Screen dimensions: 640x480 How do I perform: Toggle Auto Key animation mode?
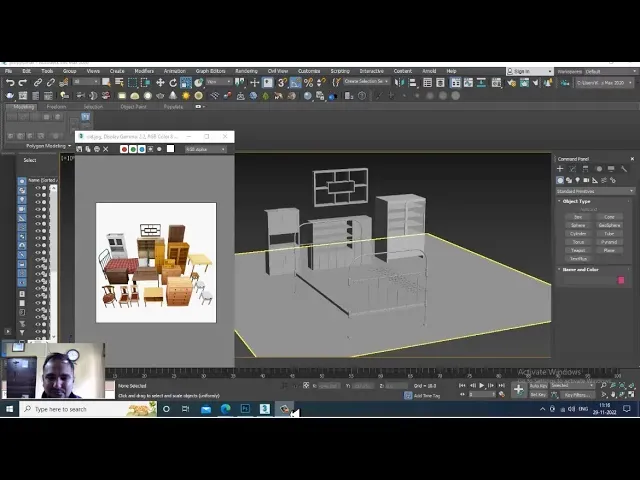(x=538, y=385)
